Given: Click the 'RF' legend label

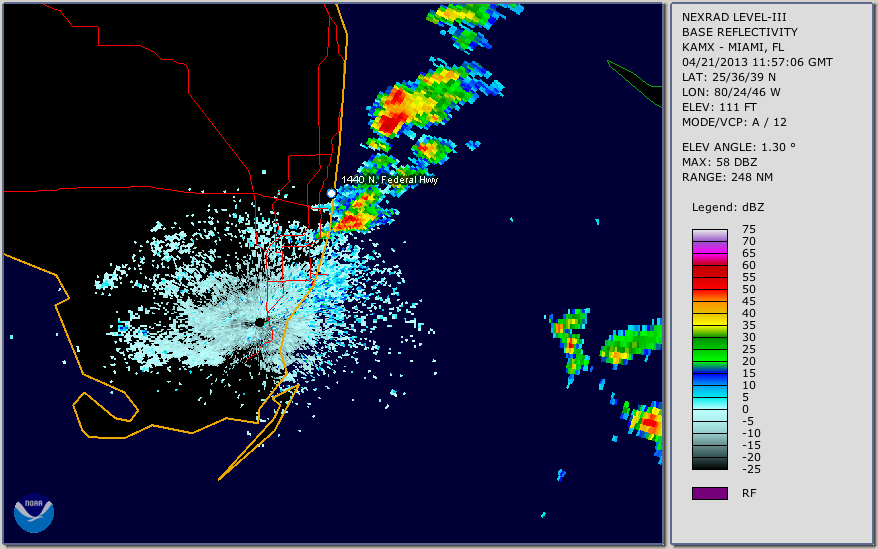Looking at the screenshot, I should point(749,493).
